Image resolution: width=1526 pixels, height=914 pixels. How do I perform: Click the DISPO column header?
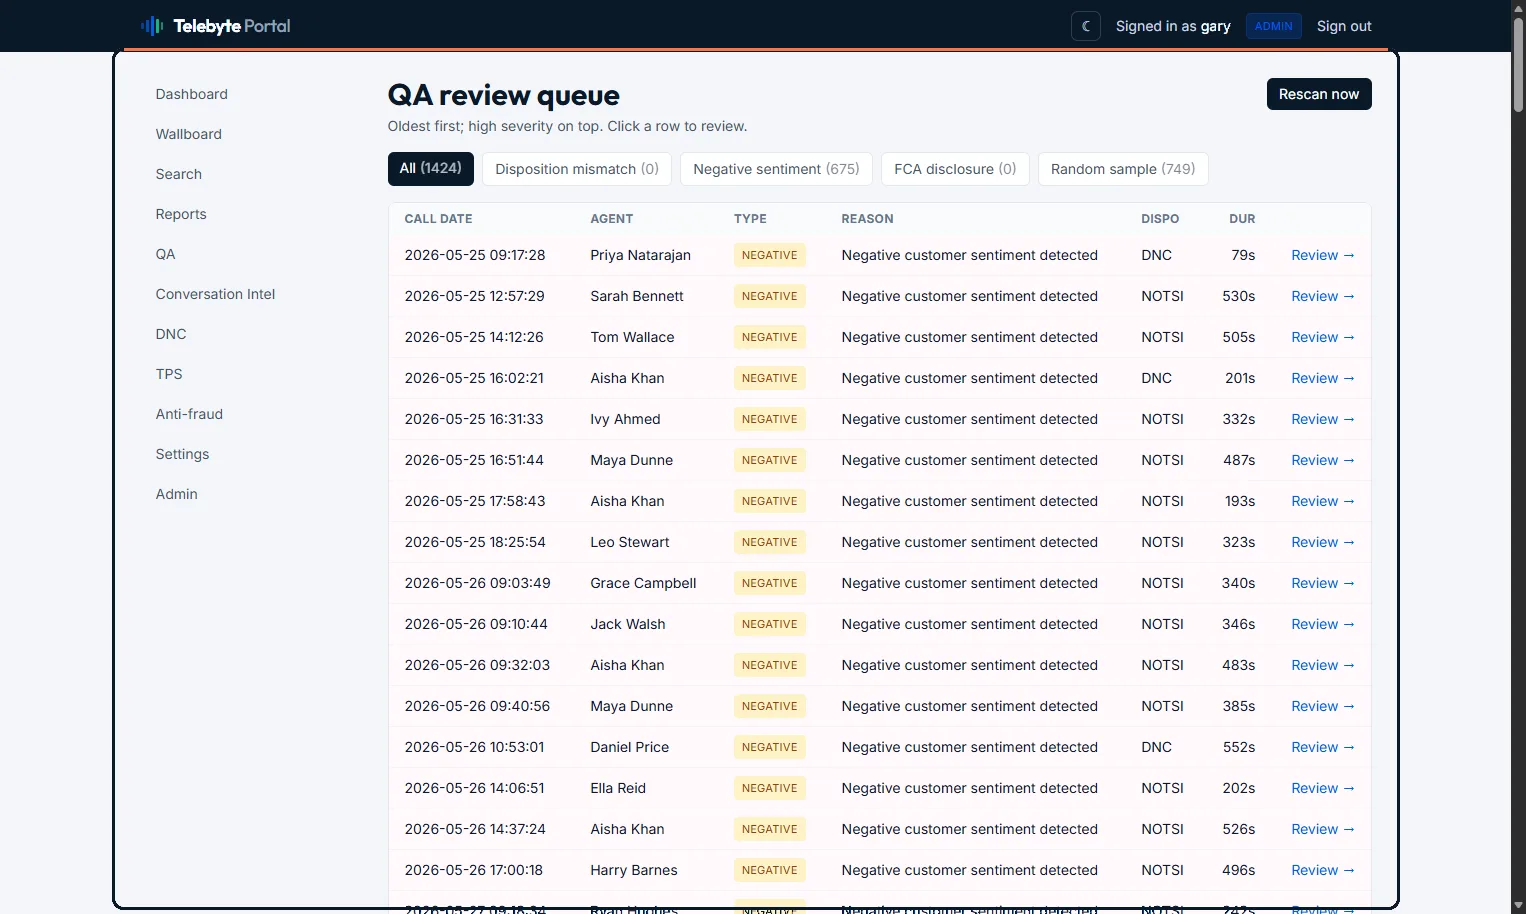pos(1160,219)
